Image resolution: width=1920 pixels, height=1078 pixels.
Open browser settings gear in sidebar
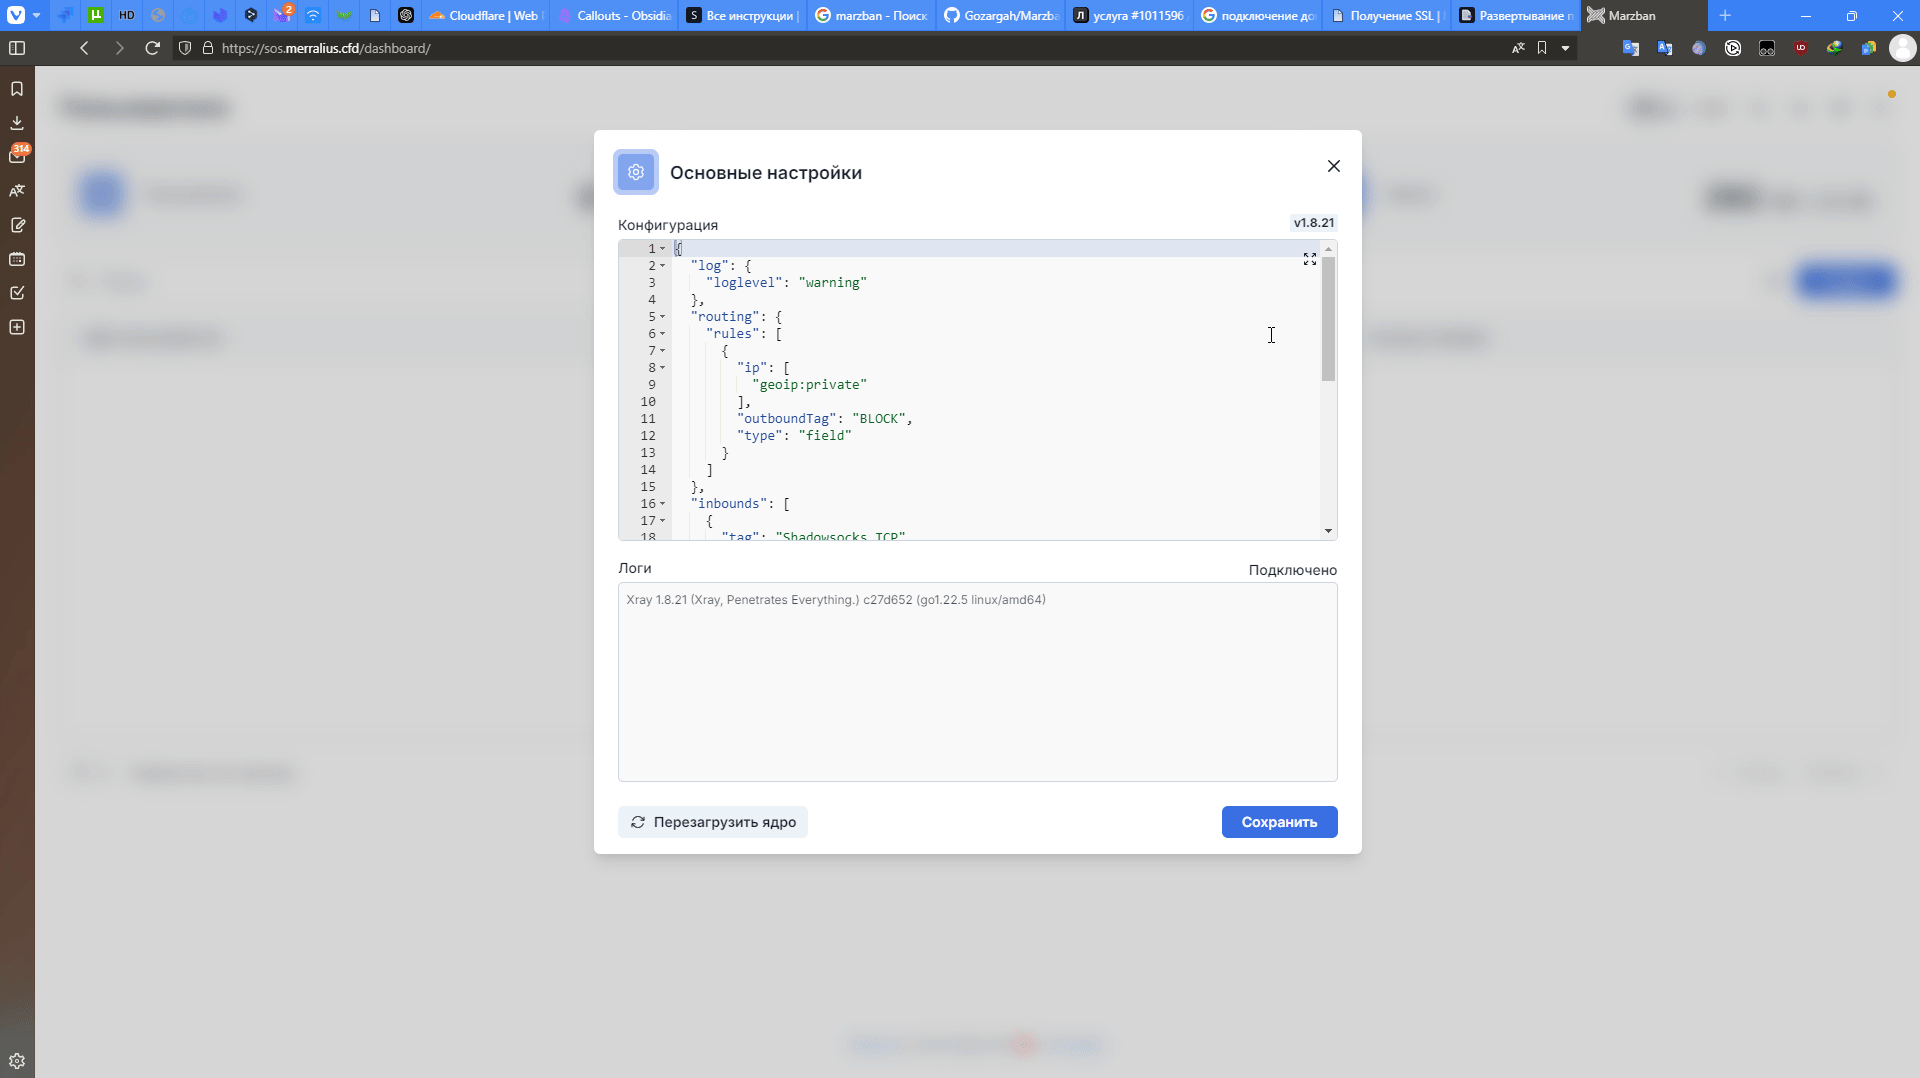click(x=17, y=1061)
